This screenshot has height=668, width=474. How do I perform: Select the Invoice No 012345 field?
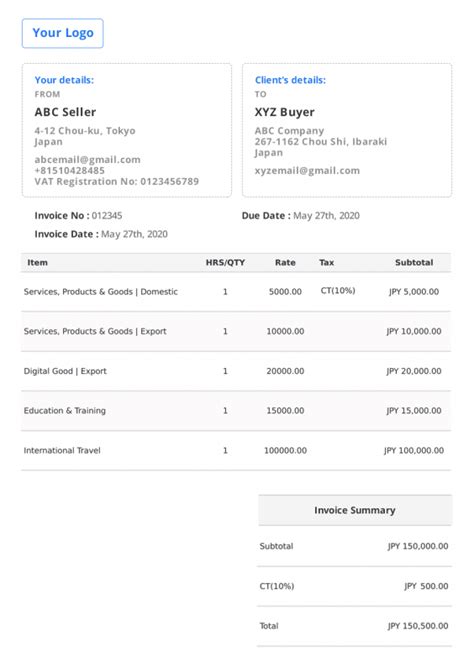(x=78, y=216)
